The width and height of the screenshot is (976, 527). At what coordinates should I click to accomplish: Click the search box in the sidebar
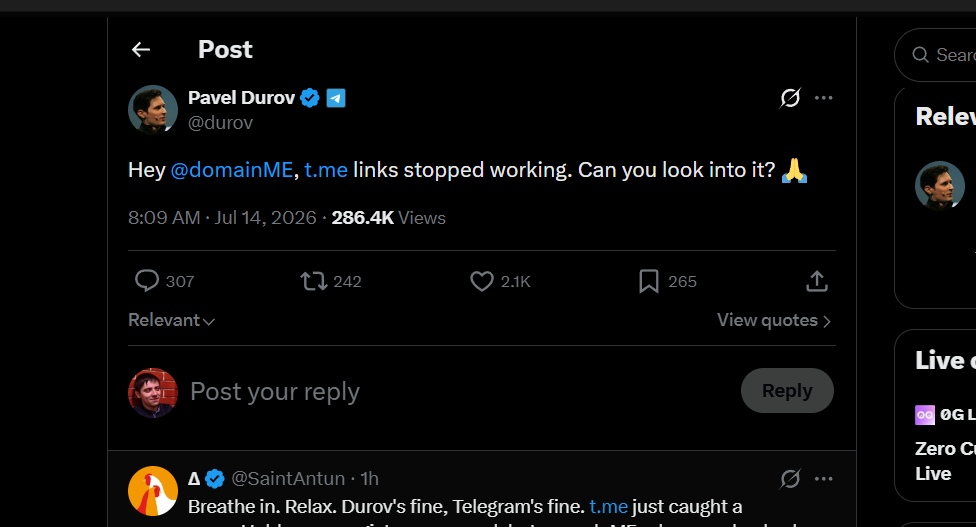tap(936, 55)
